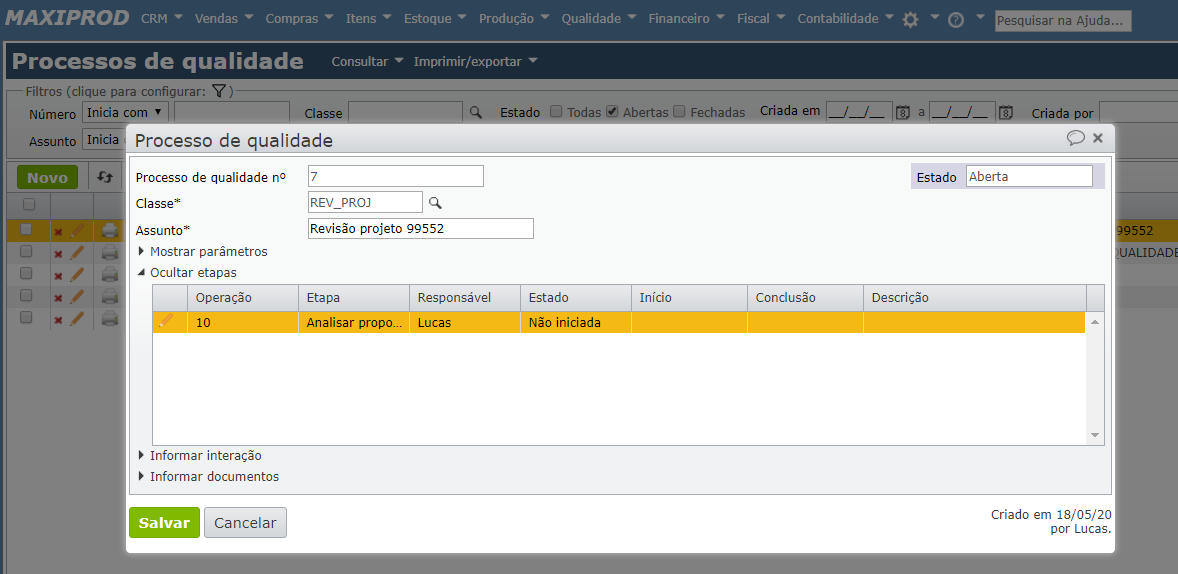Screen dimensions: 1178x574
Task: Open the Contabilidade menu
Action: 845,19
